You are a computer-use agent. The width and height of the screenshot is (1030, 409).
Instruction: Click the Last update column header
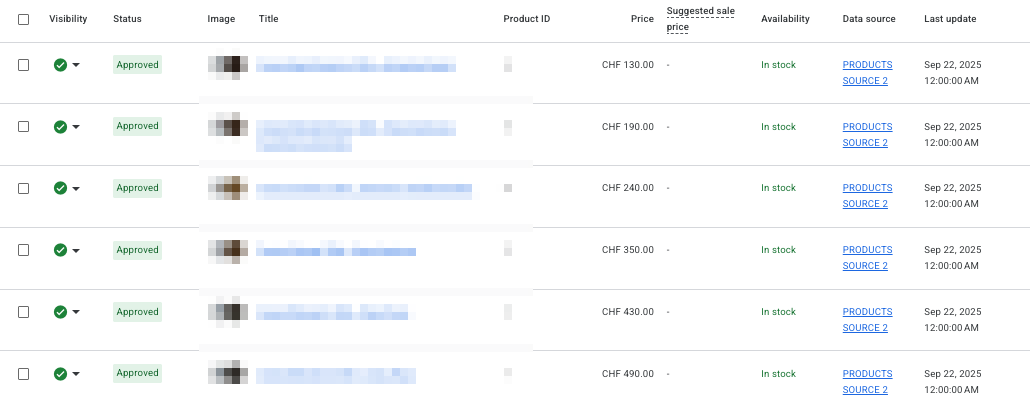click(x=950, y=19)
